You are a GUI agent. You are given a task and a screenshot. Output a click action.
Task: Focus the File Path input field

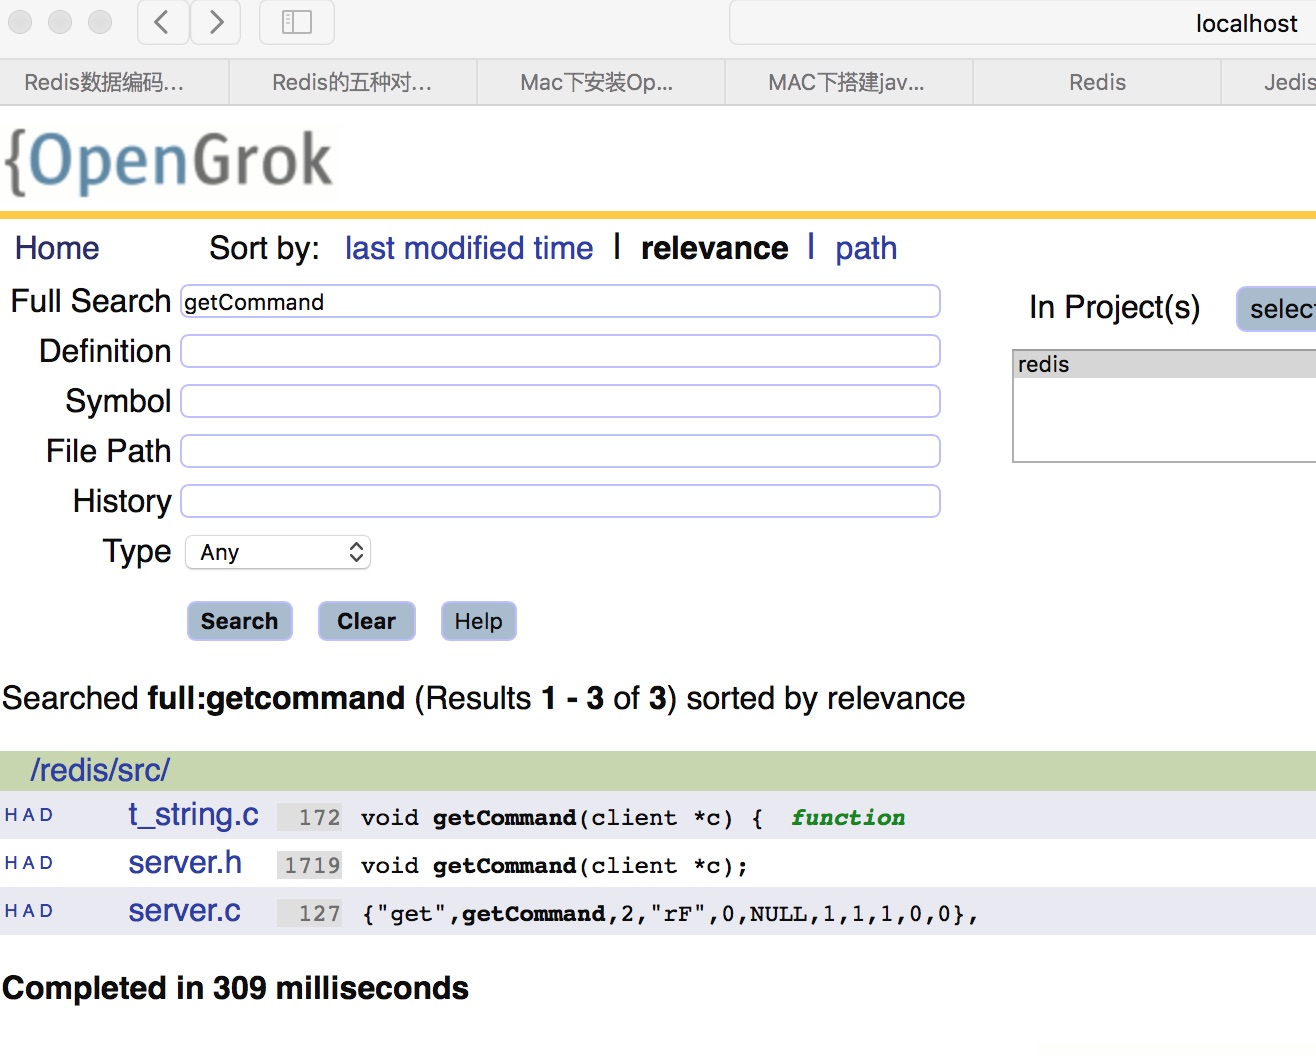pyautogui.click(x=560, y=451)
